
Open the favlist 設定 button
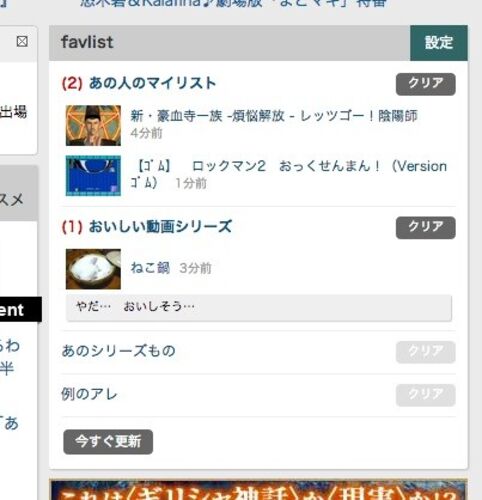point(439,43)
